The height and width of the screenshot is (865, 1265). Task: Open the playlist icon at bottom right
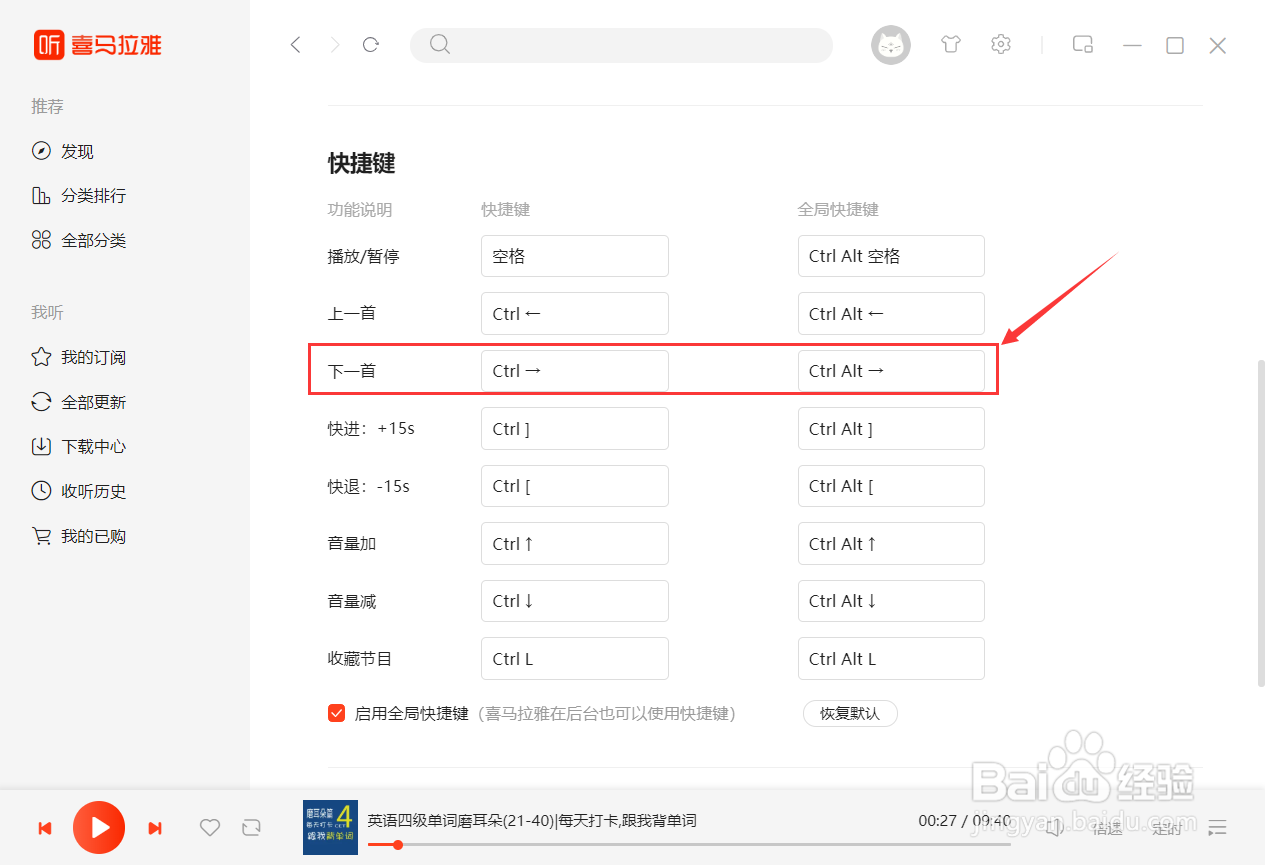(x=1217, y=828)
